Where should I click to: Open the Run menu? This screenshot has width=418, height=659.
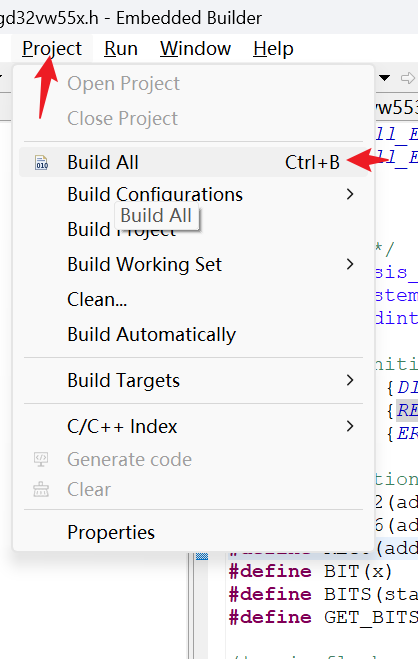[x=121, y=49]
